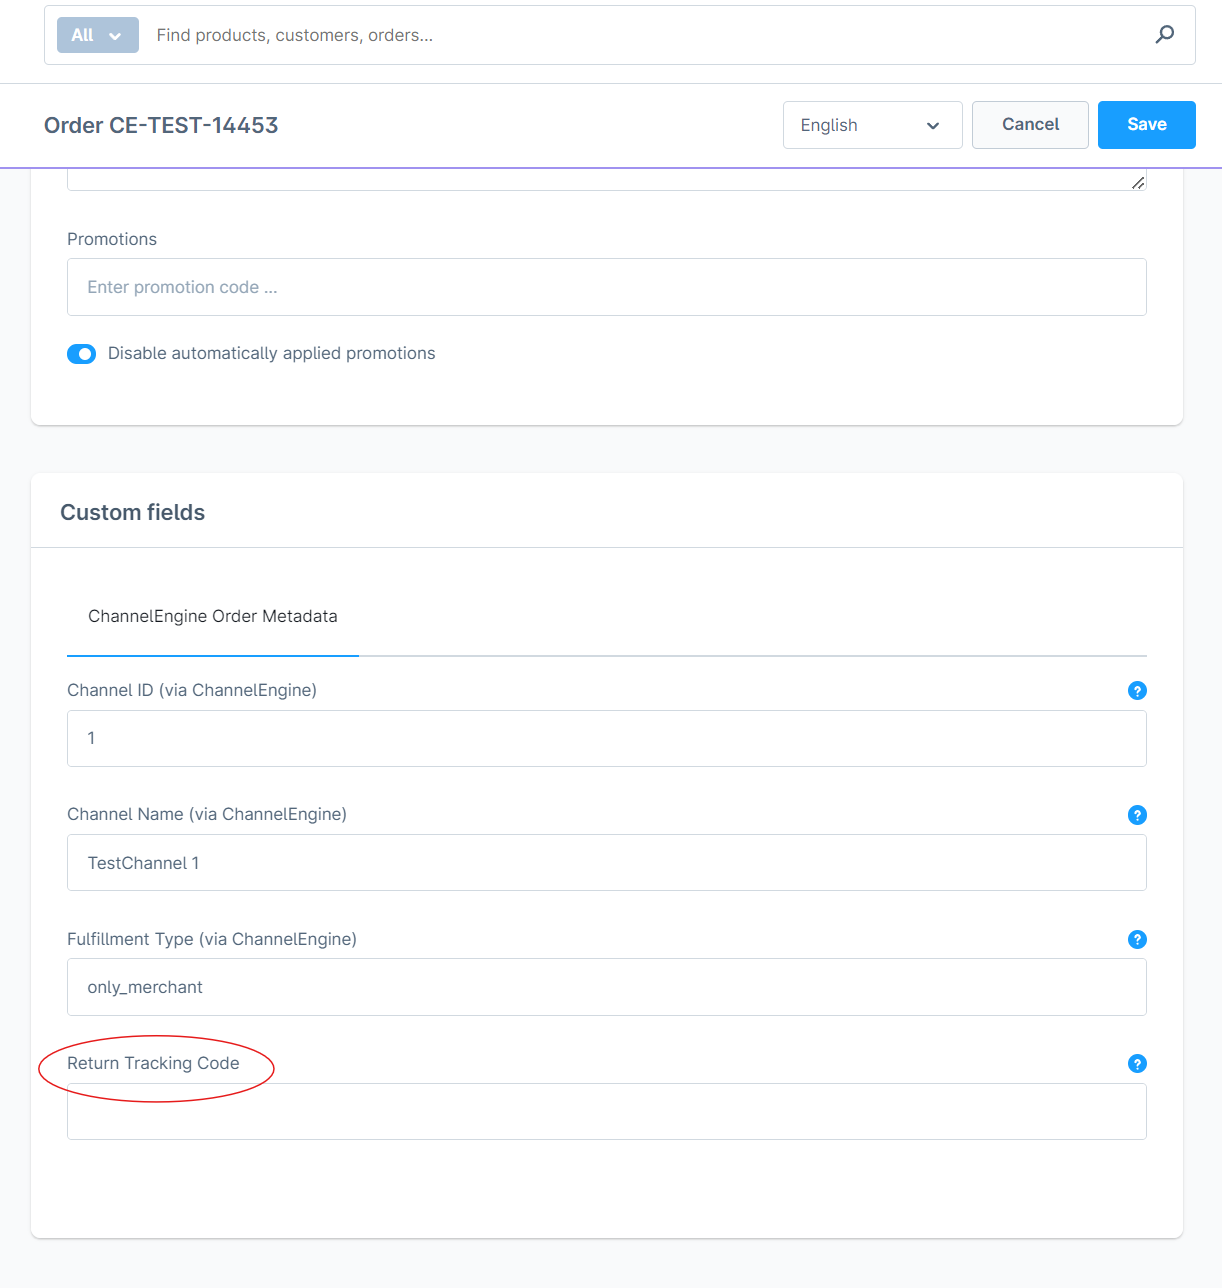
Task: Show help for Channel Name field
Action: (x=1137, y=815)
